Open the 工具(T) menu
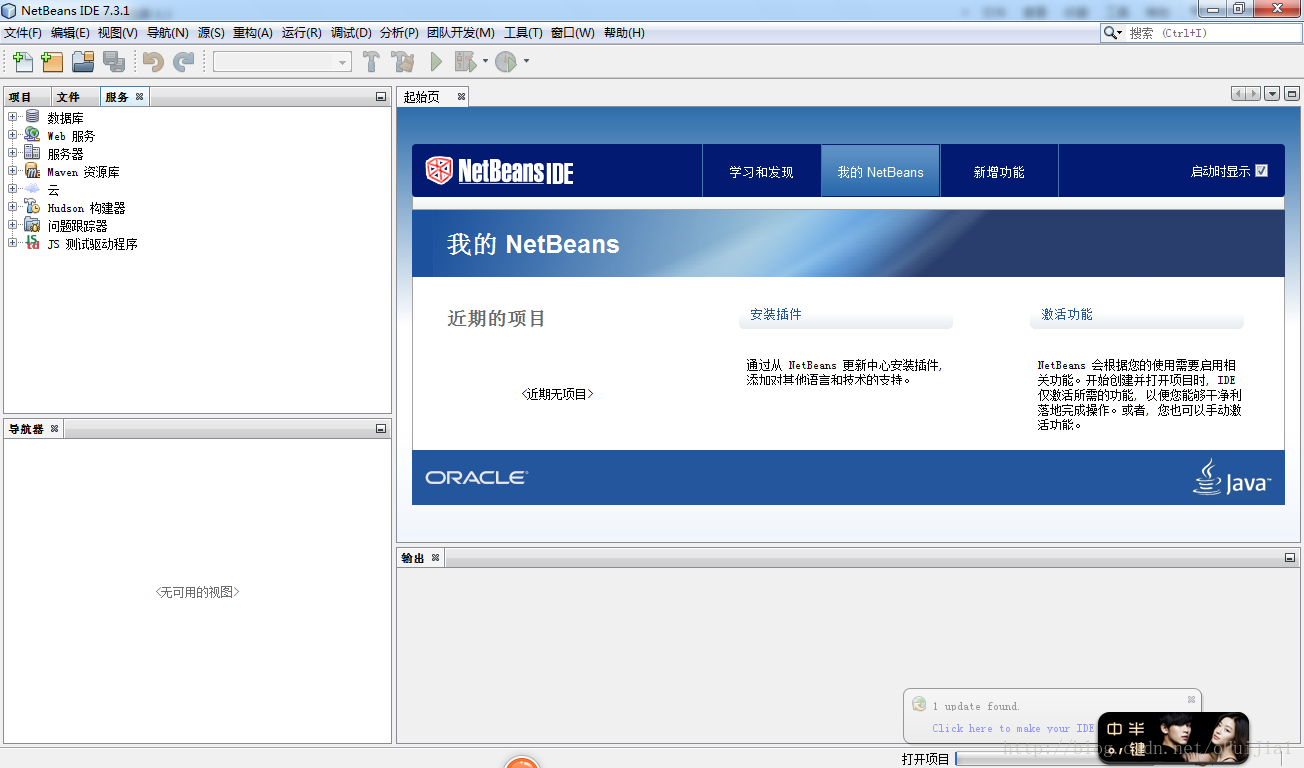This screenshot has height=768, width=1304. 523,33
